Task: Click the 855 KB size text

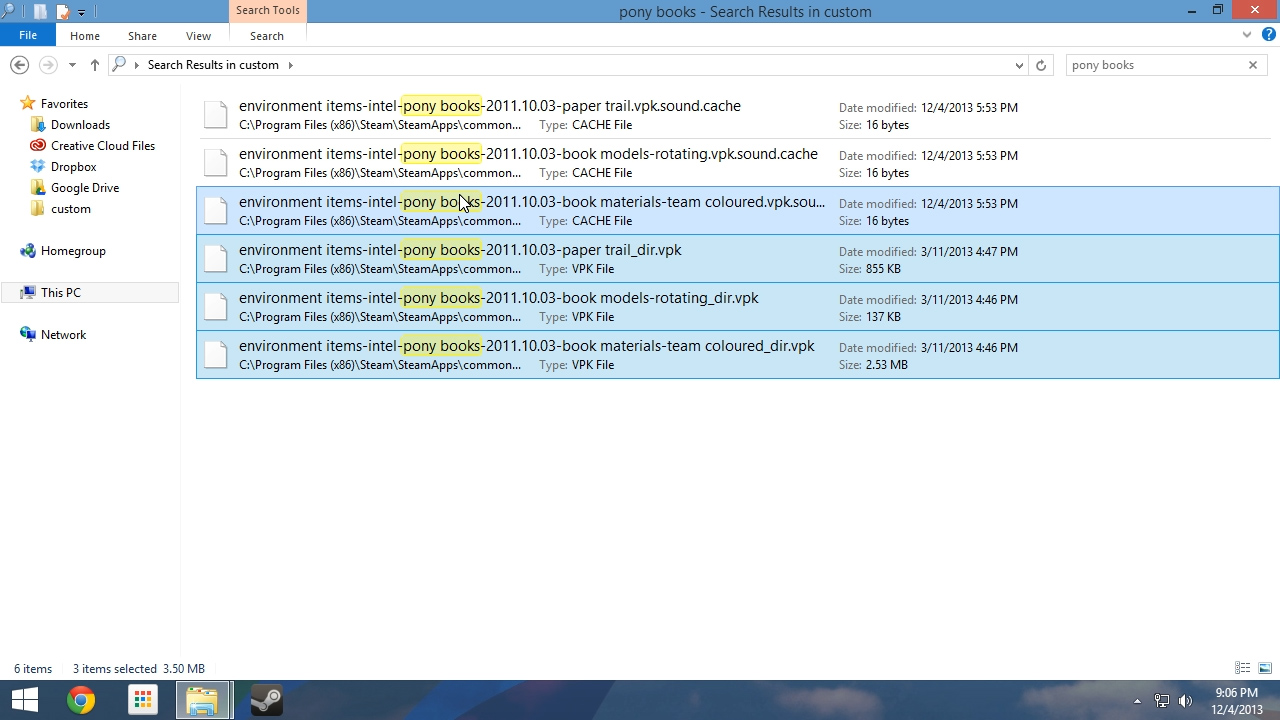Action: point(883,269)
